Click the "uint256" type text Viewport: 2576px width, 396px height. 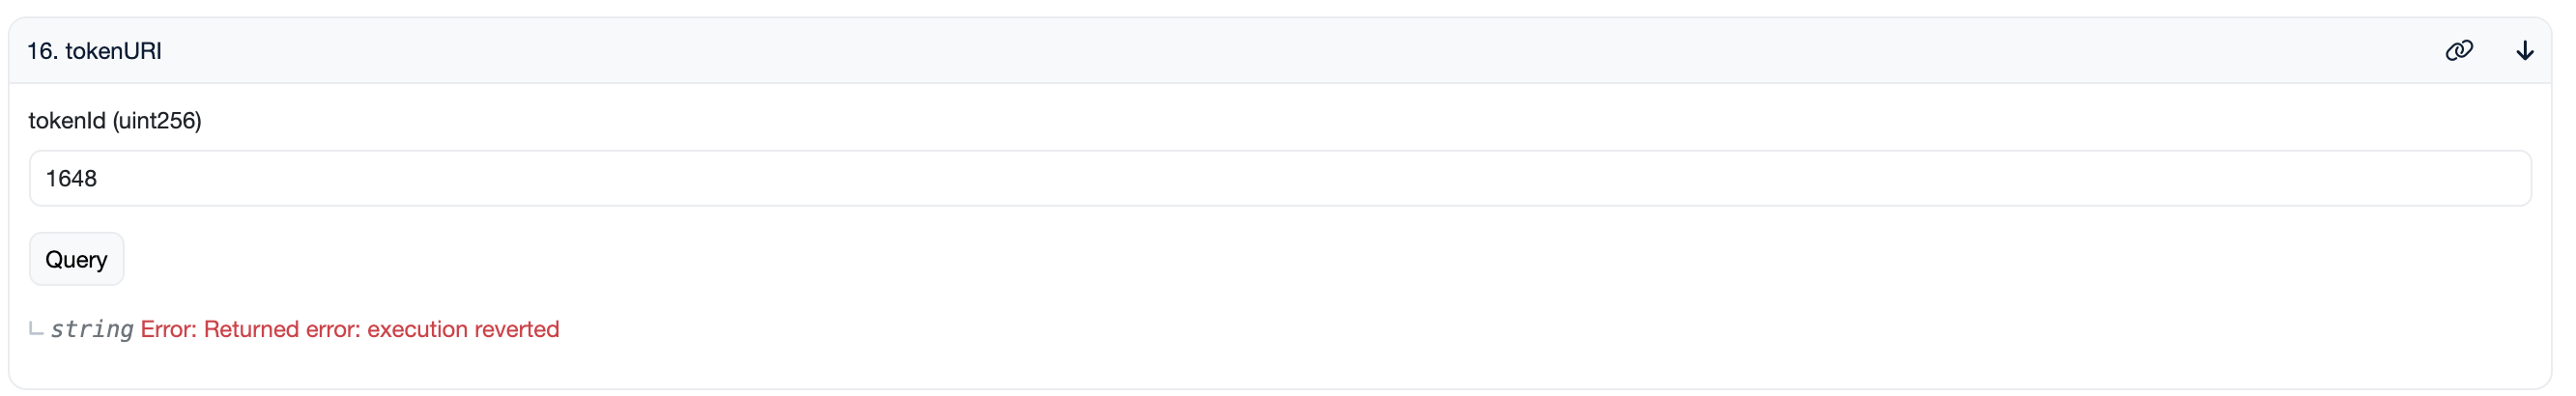[156, 121]
